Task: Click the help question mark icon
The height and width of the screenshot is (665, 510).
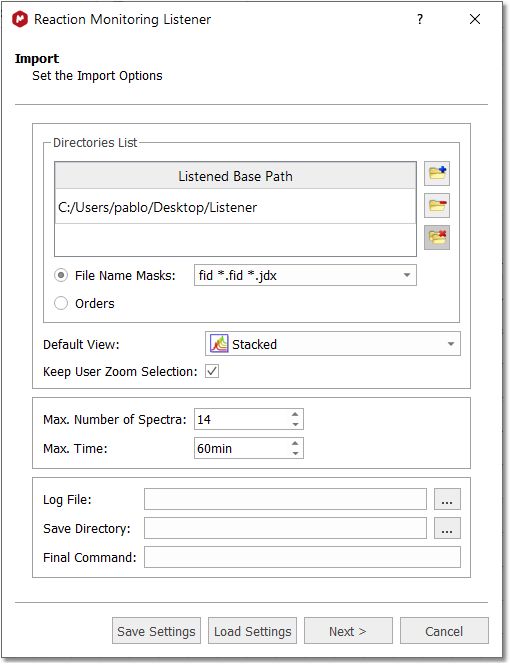Action: tap(420, 19)
